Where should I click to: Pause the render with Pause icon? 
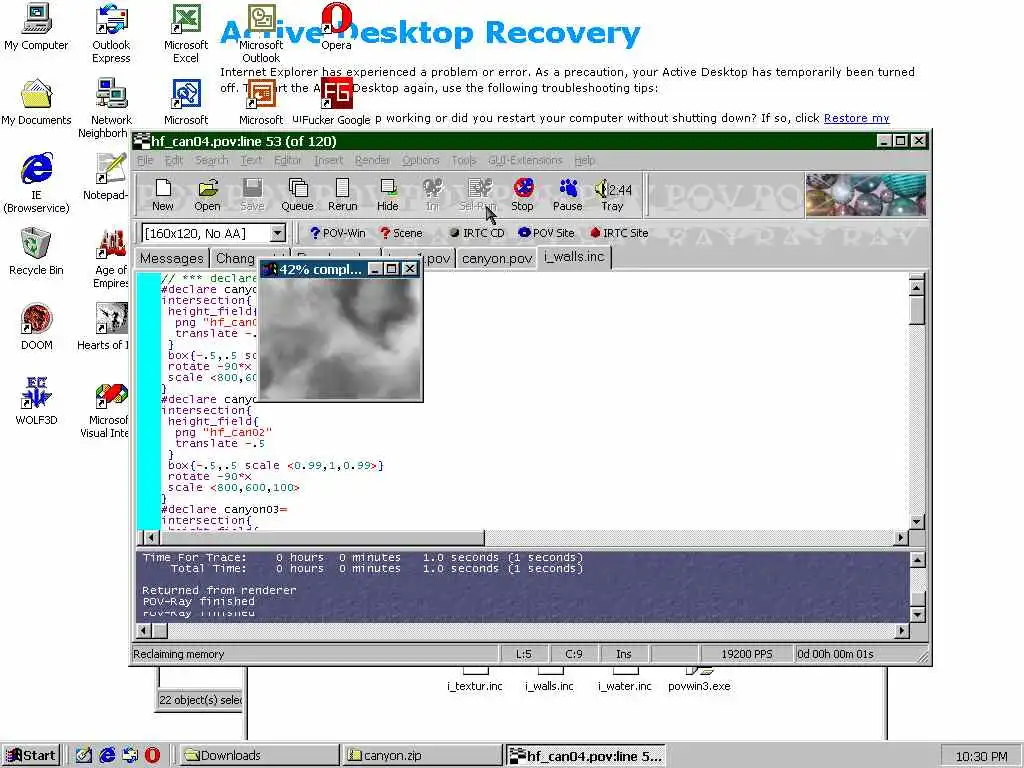[568, 195]
